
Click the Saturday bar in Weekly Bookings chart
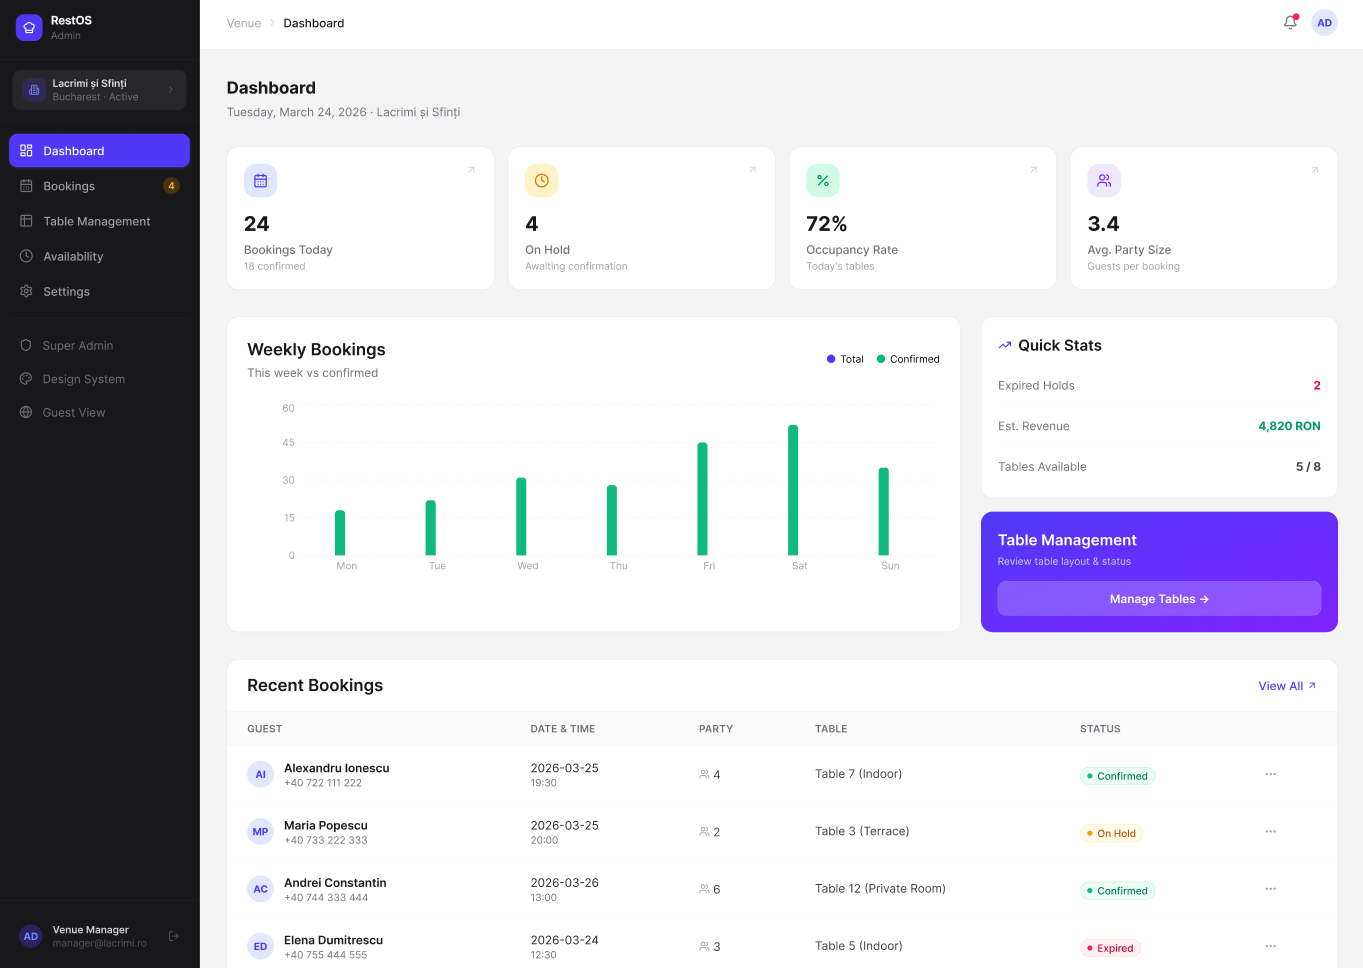tap(793, 490)
